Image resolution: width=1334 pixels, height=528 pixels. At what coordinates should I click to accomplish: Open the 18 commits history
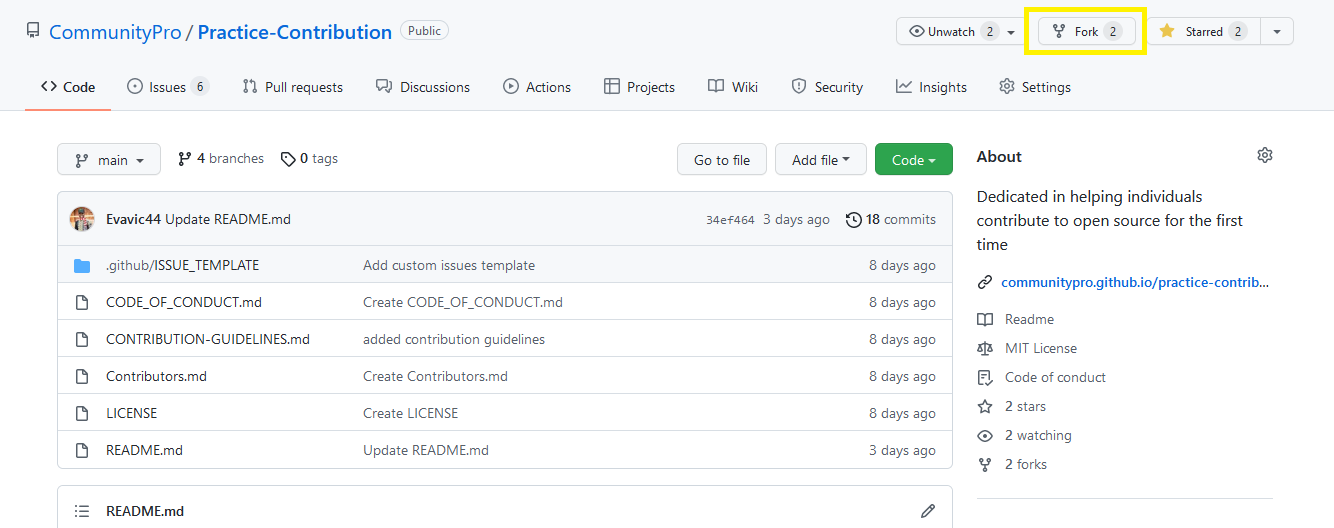click(x=891, y=219)
